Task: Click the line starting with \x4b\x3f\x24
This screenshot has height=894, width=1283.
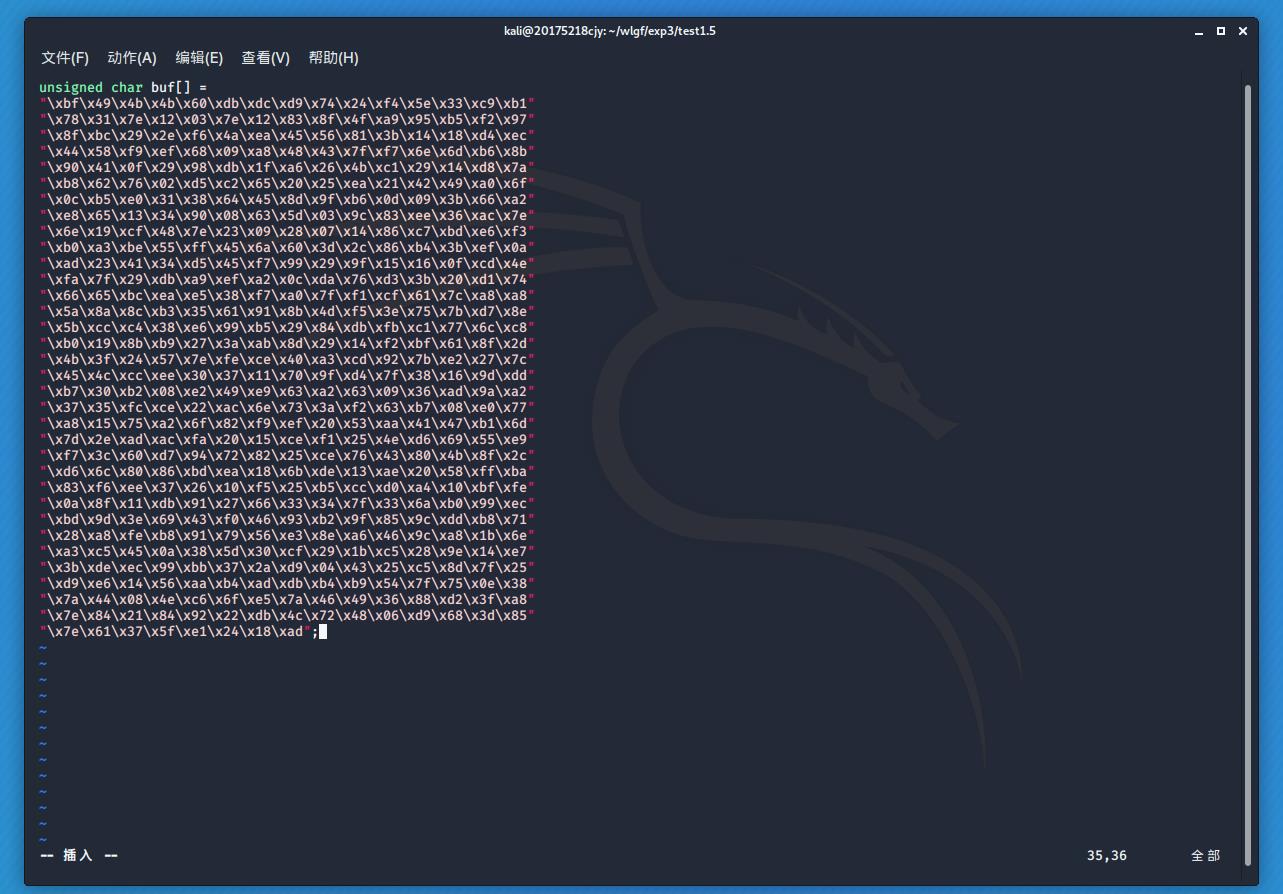Action: 288,360
